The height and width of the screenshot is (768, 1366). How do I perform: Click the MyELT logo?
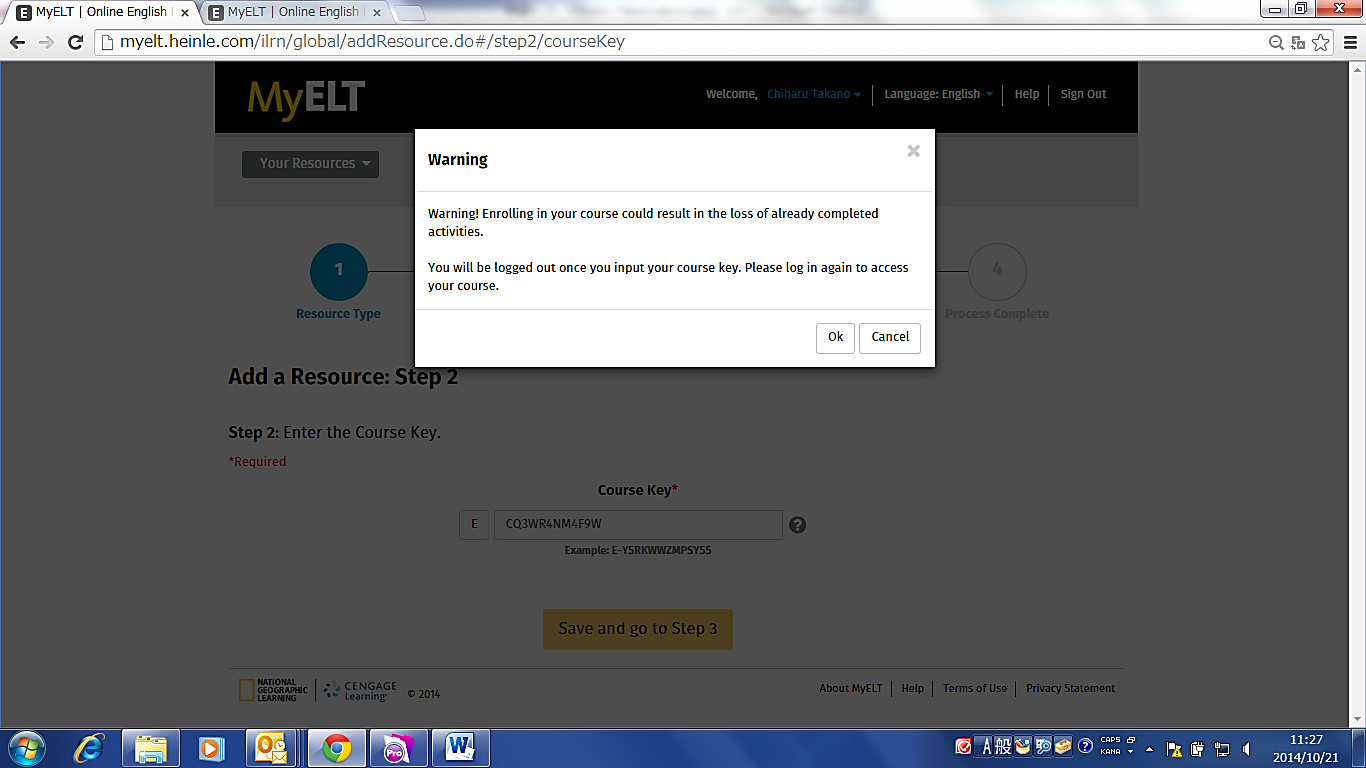(306, 99)
